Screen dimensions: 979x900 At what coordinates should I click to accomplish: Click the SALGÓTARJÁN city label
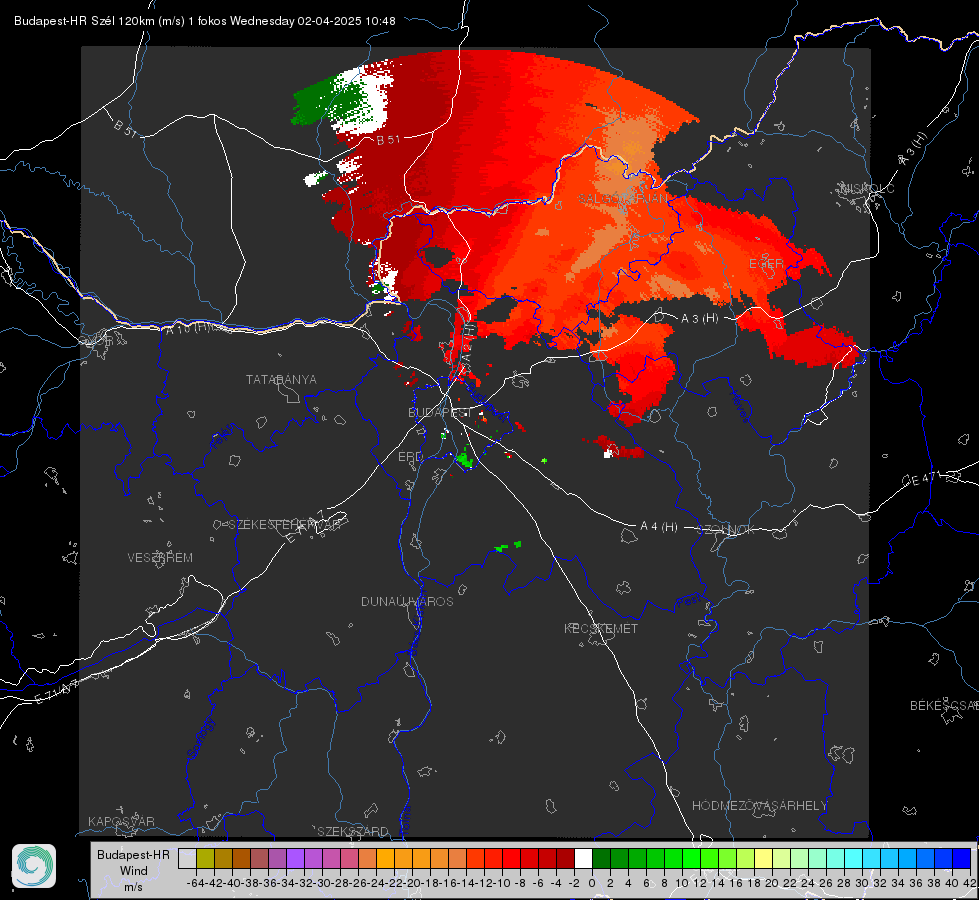(622, 199)
